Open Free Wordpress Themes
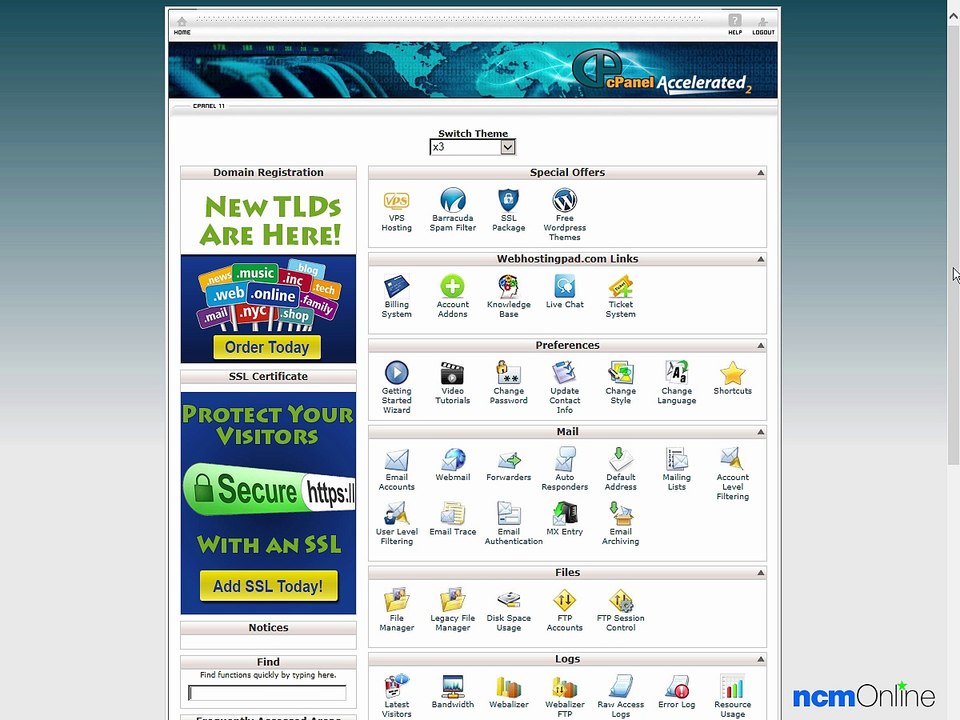This screenshot has height=720, width=960. 564,216
